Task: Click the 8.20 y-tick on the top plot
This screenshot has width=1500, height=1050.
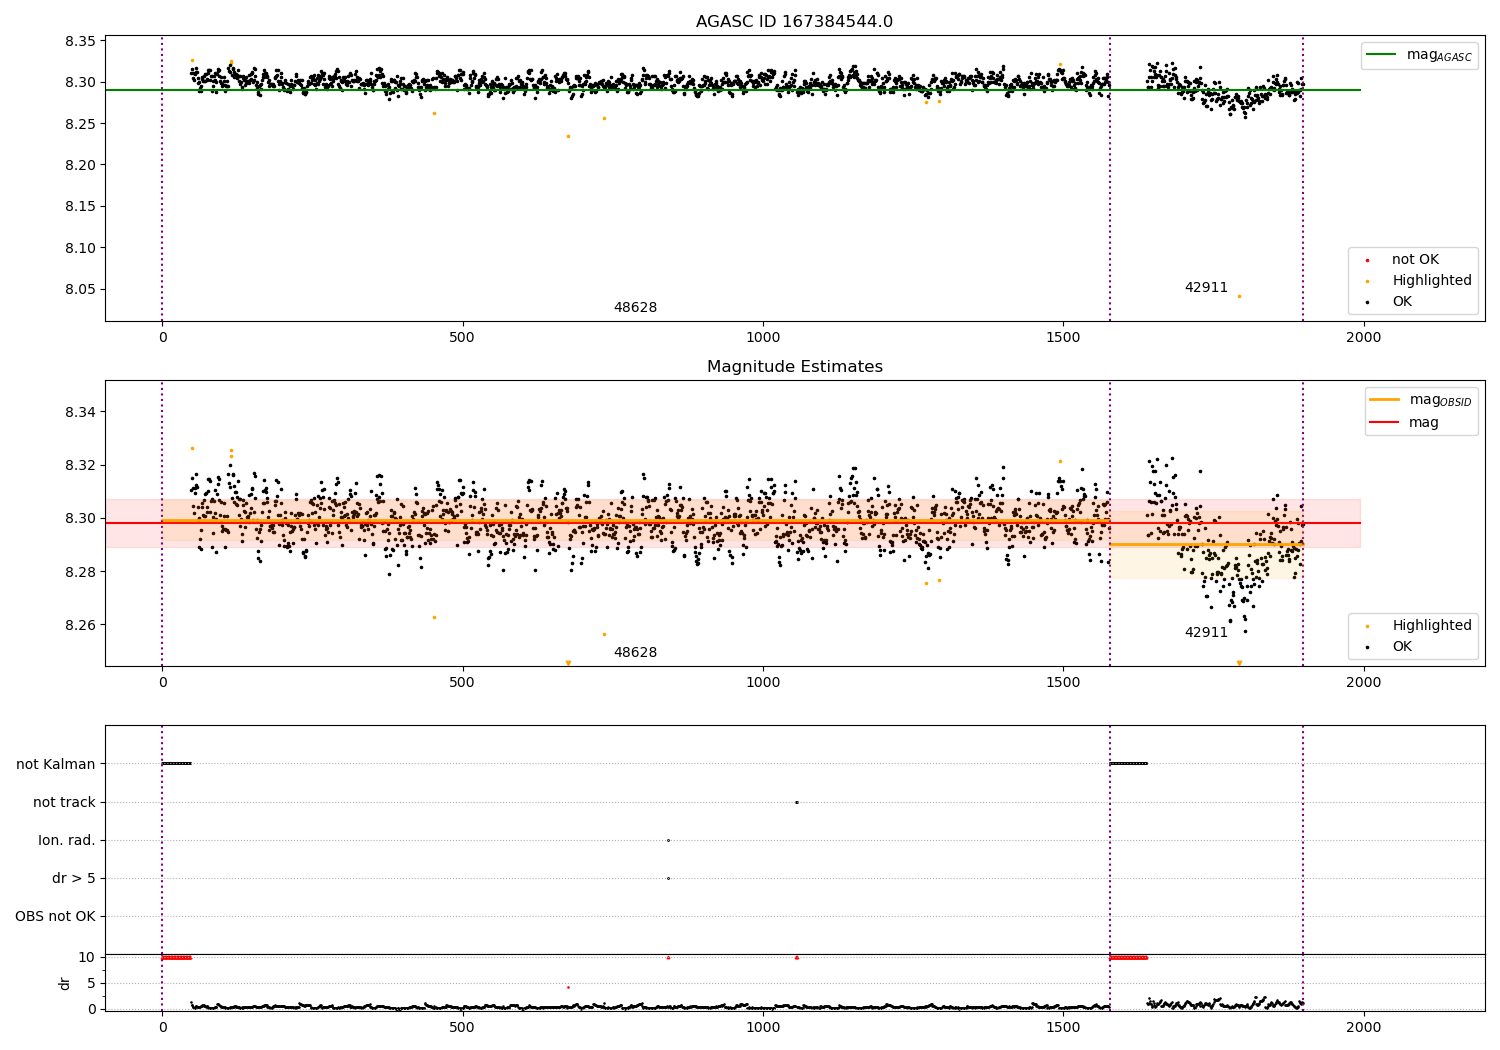Action: [x=80, y=165]
